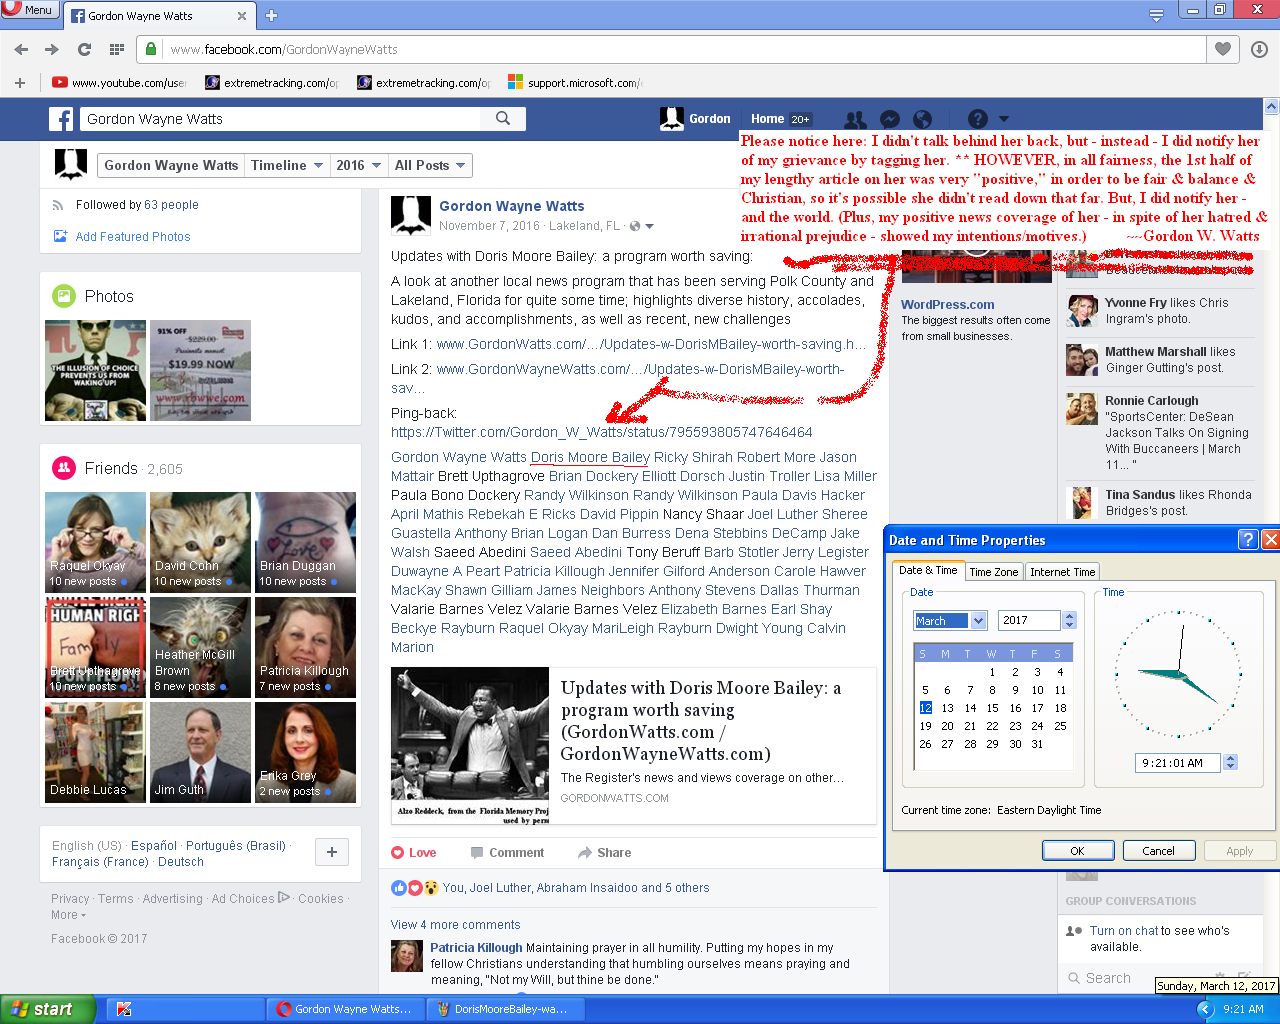Open the View 4 more comments link
This screenshot has height=1024, width=1280.
[455, 925]
